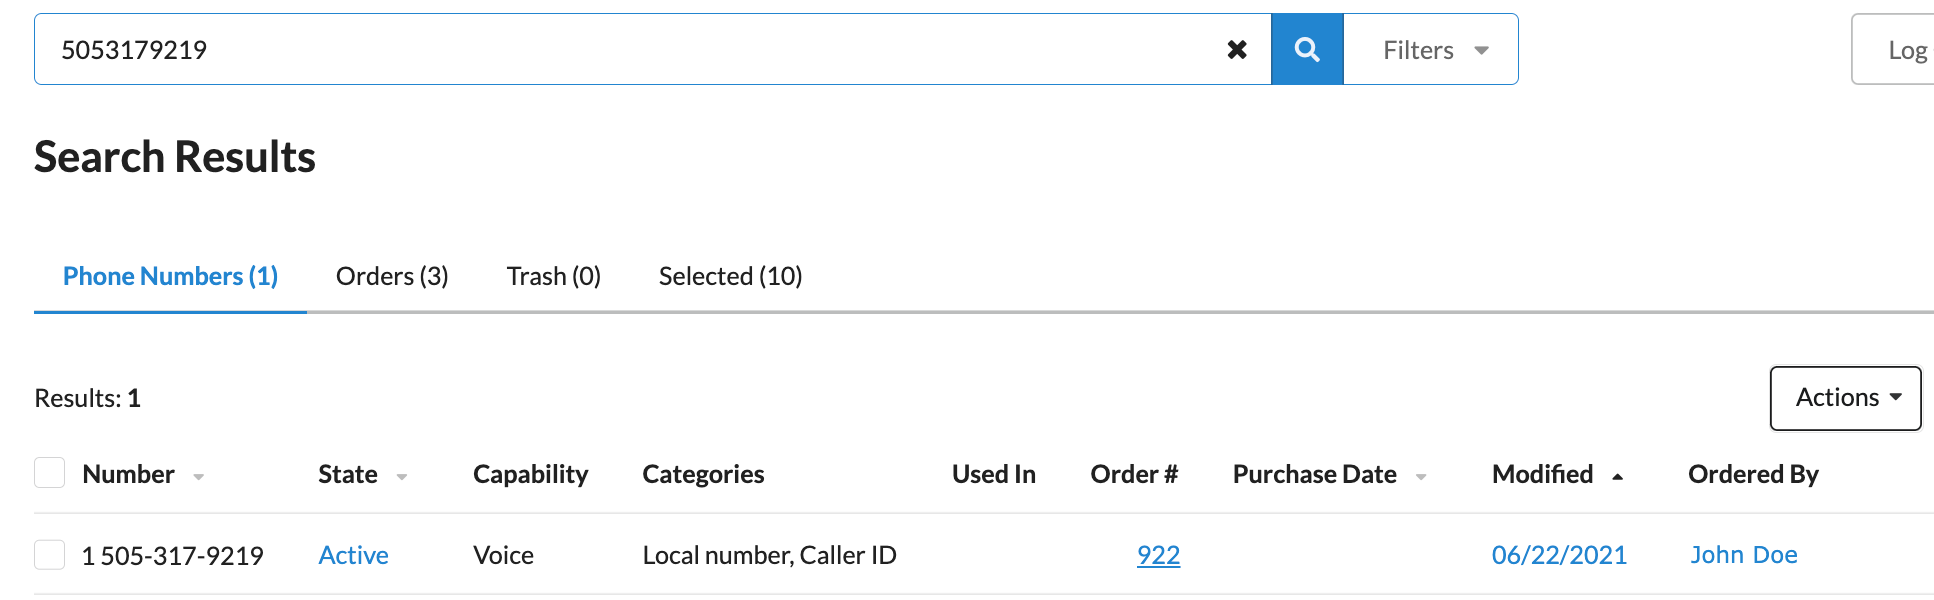Viewport: 1934px width, 600px height.
Task: Open order number 922 link
Action: pyautogui.click(x=1158, y=555)
